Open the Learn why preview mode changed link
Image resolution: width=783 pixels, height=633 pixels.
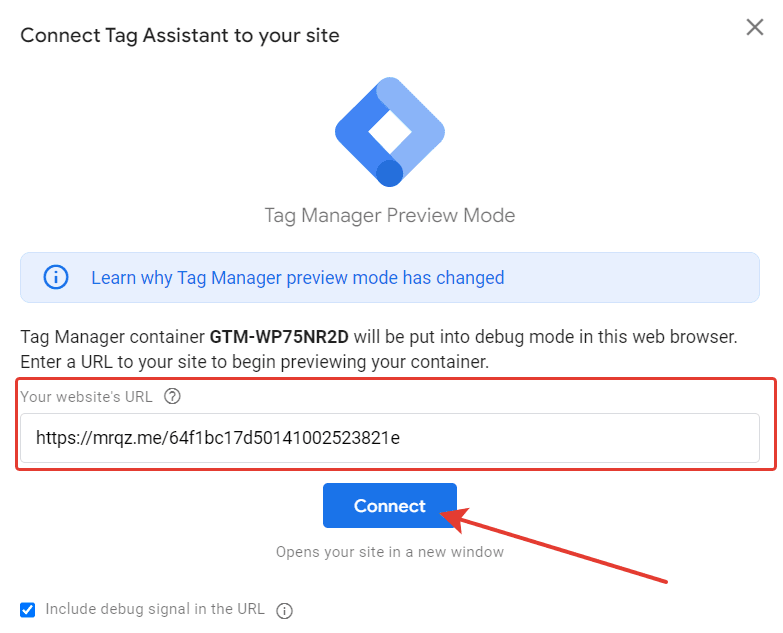pyautogui.click(x=298, y=278)
